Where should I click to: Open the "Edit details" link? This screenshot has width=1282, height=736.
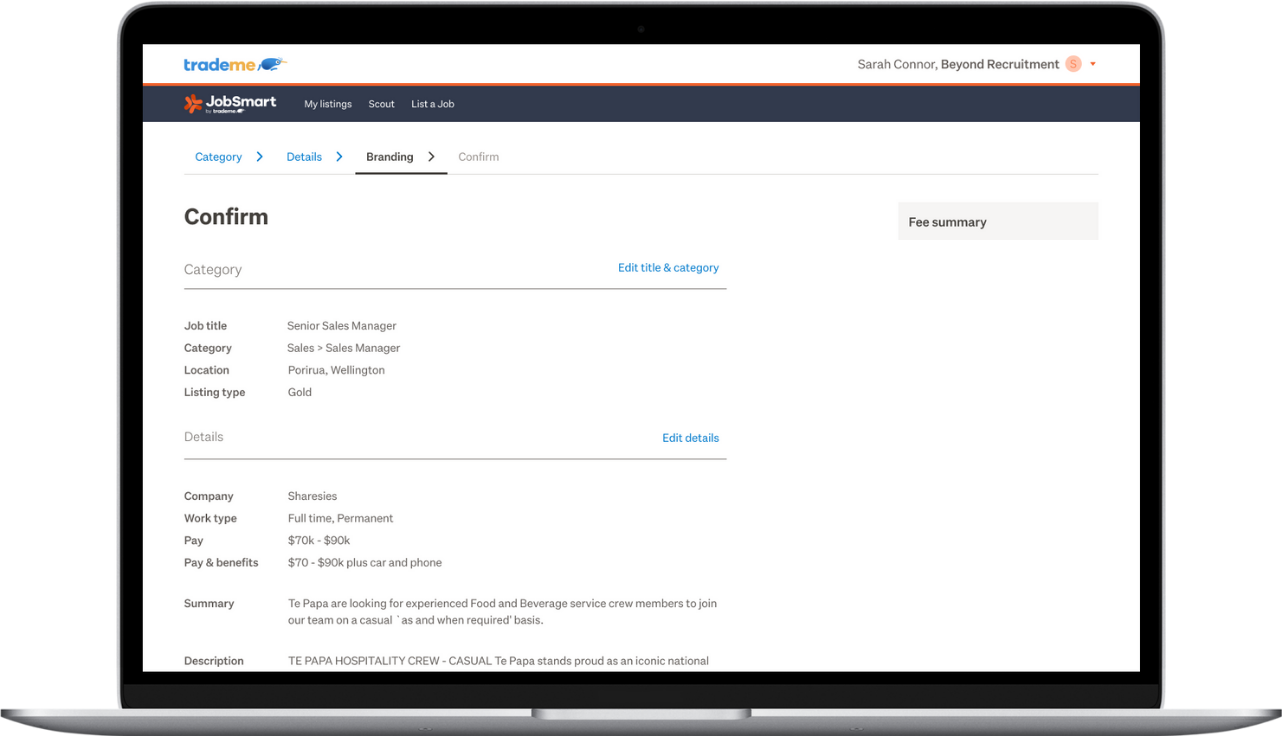tap(690, 437)
